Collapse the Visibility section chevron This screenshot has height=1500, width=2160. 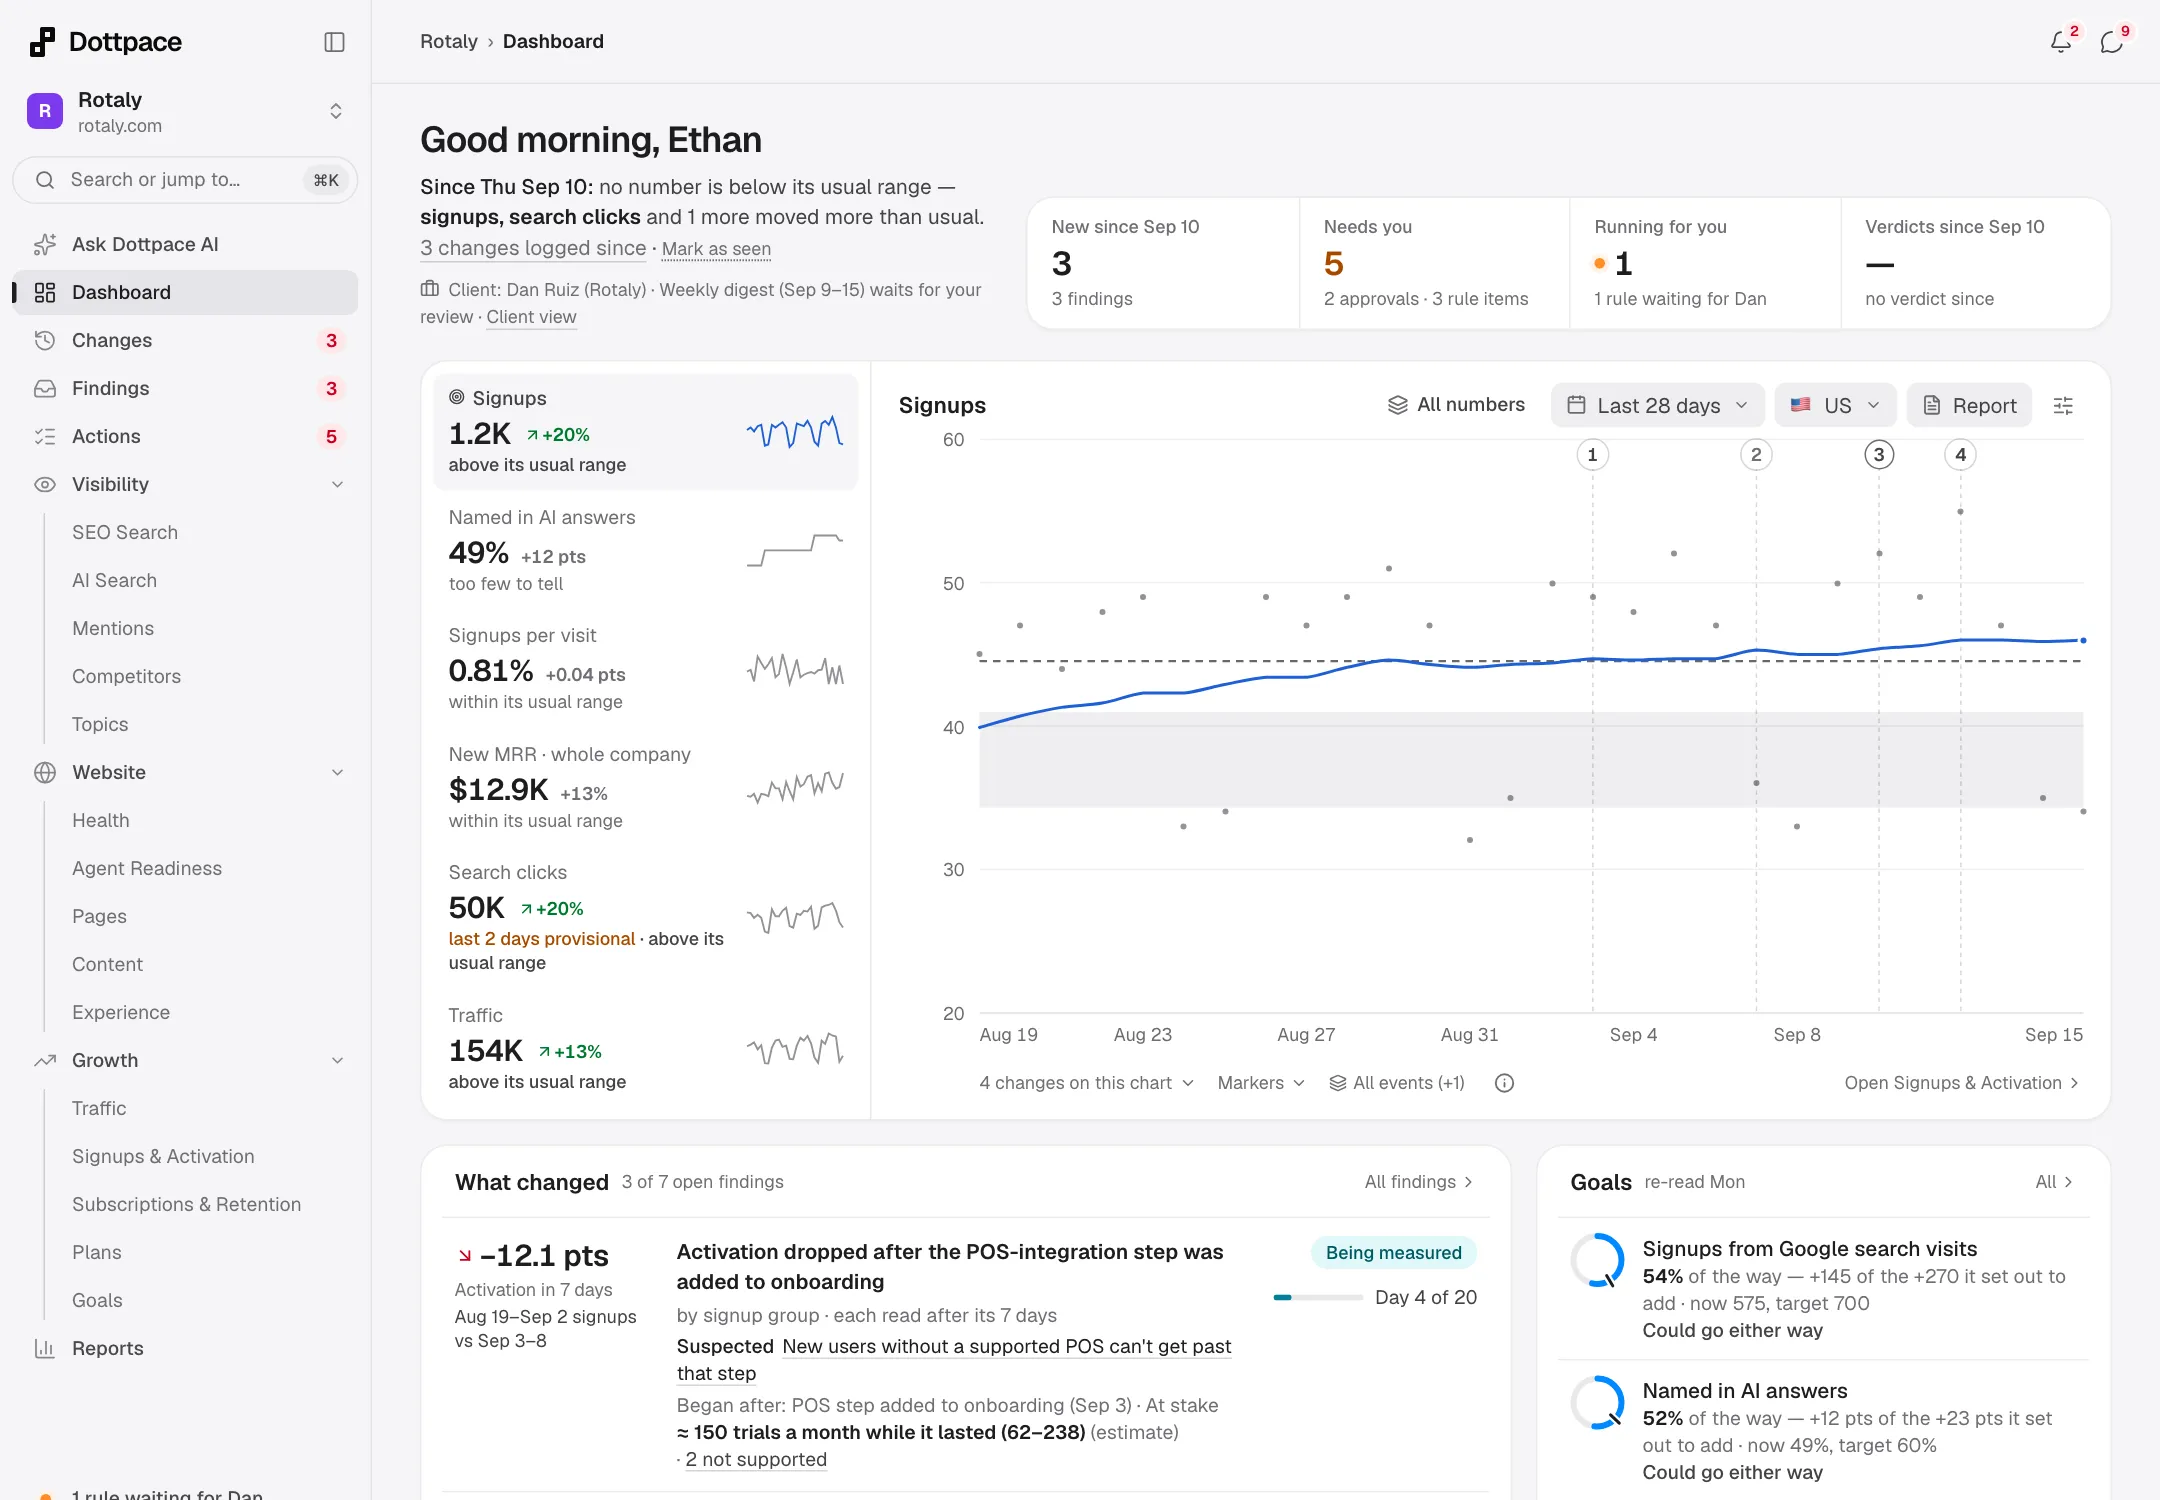338,485
